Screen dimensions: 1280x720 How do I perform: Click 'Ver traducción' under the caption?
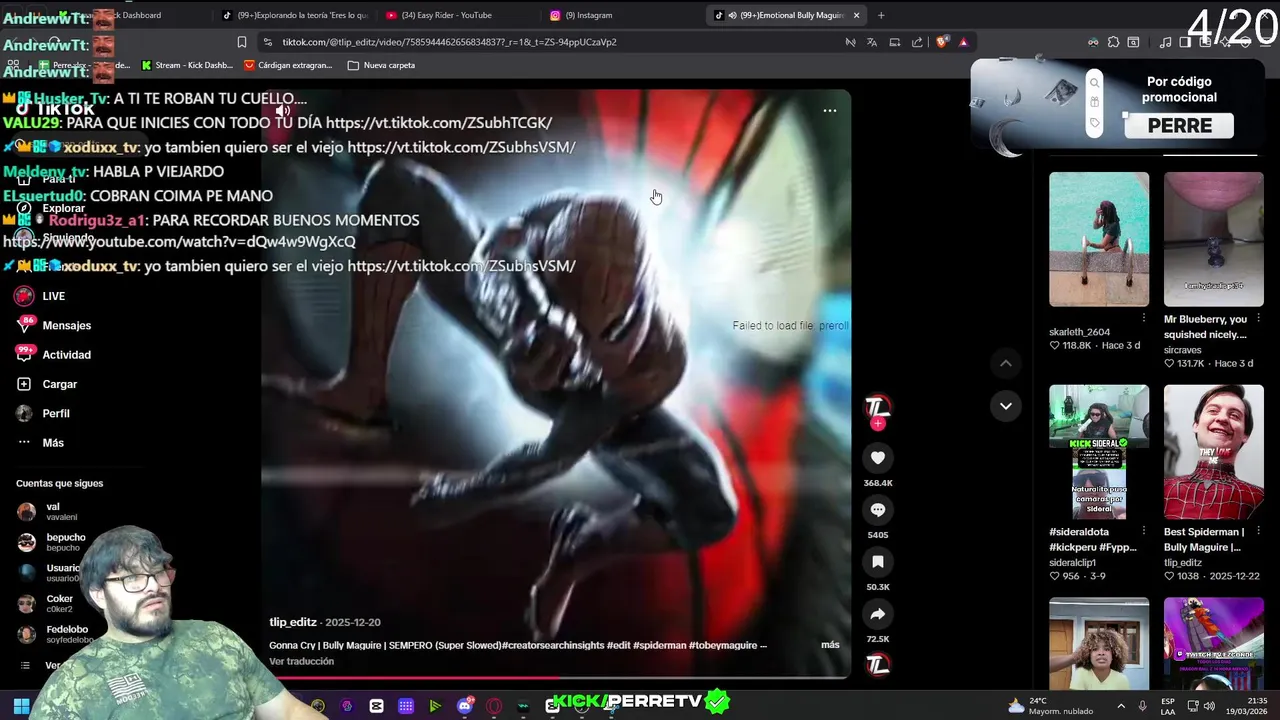click(x=301, y=661)
